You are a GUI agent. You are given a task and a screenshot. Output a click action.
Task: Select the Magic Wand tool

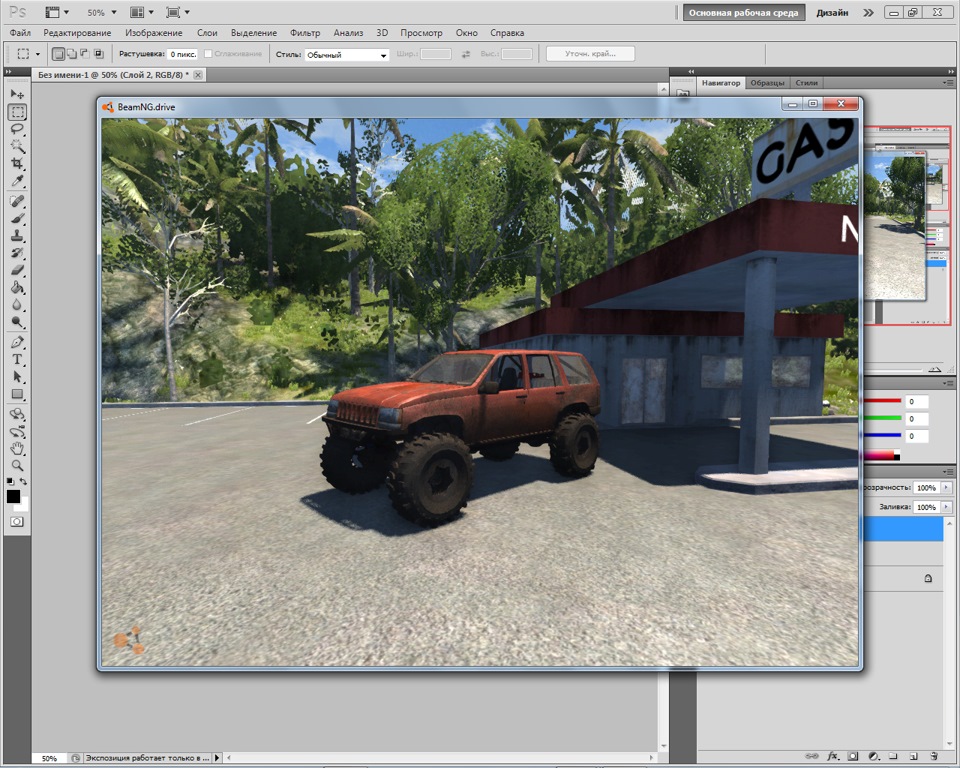click(17, 146)
